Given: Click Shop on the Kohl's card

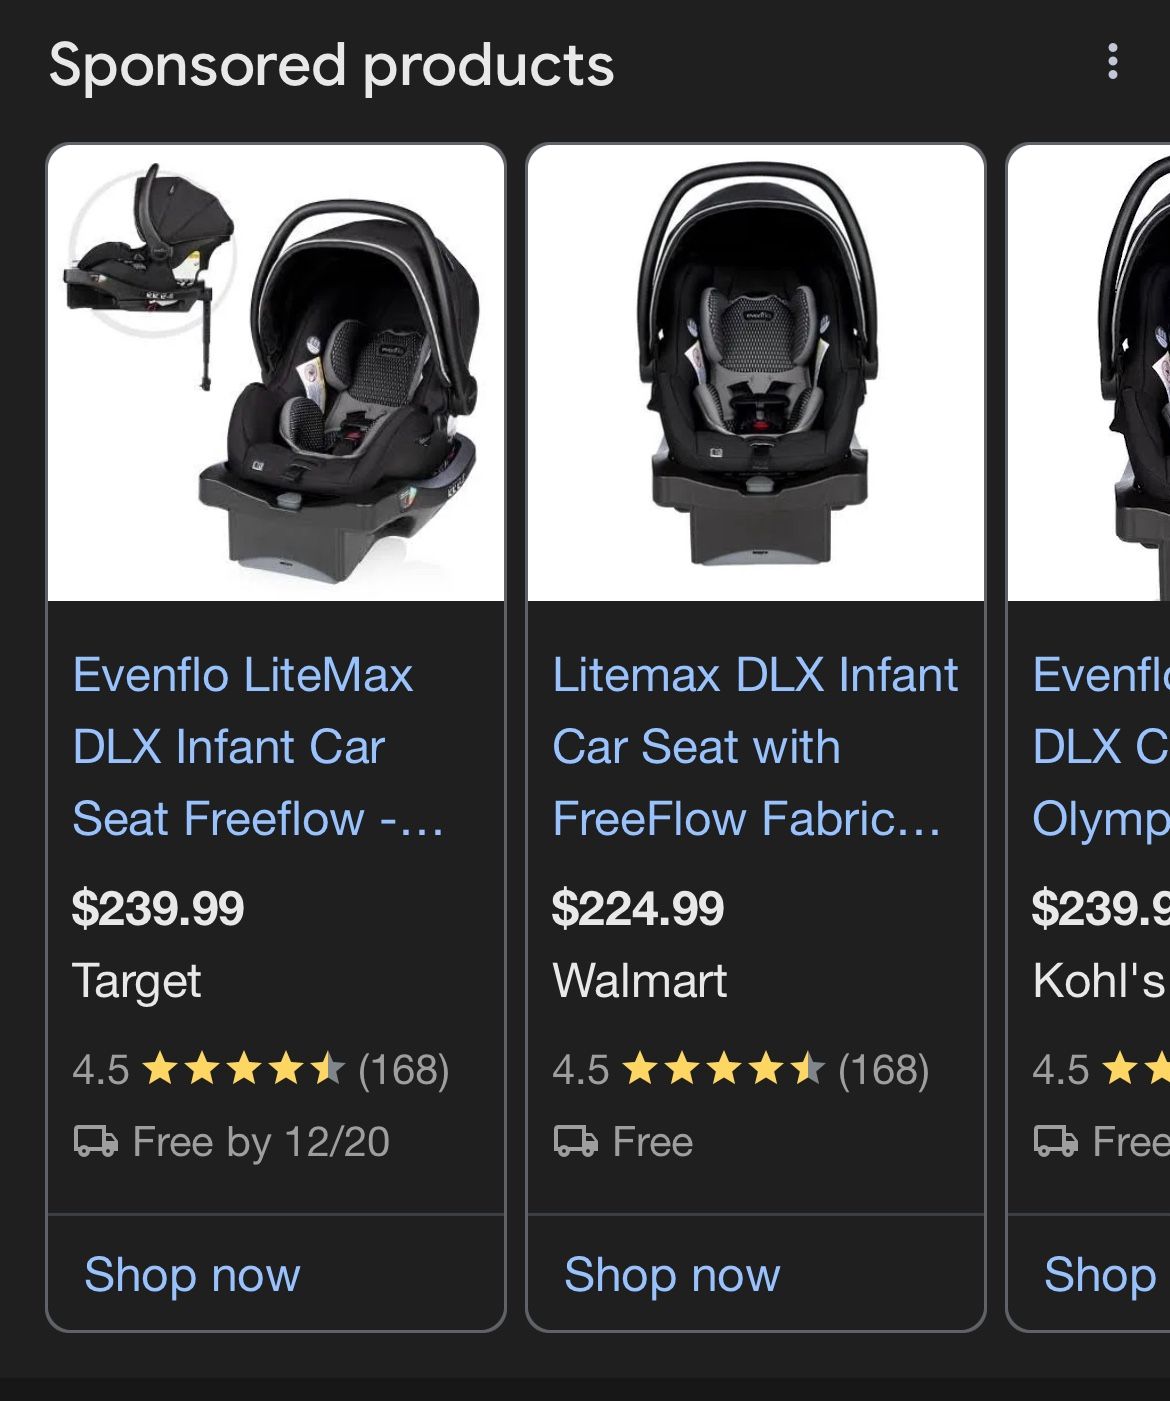Looking at the screenshot, I should pos(1098,1273).
